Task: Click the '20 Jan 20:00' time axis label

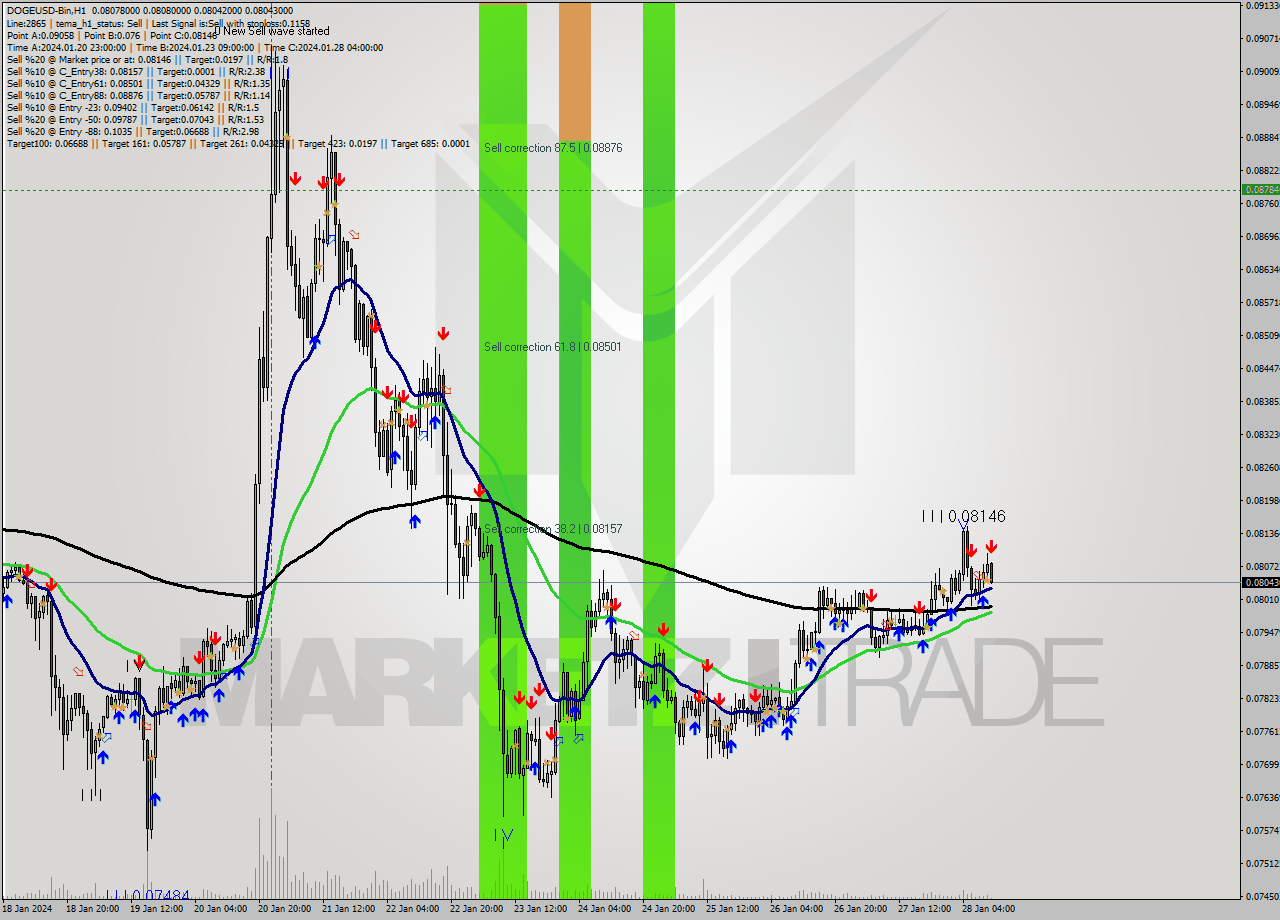Action: (x=284, y=909)
